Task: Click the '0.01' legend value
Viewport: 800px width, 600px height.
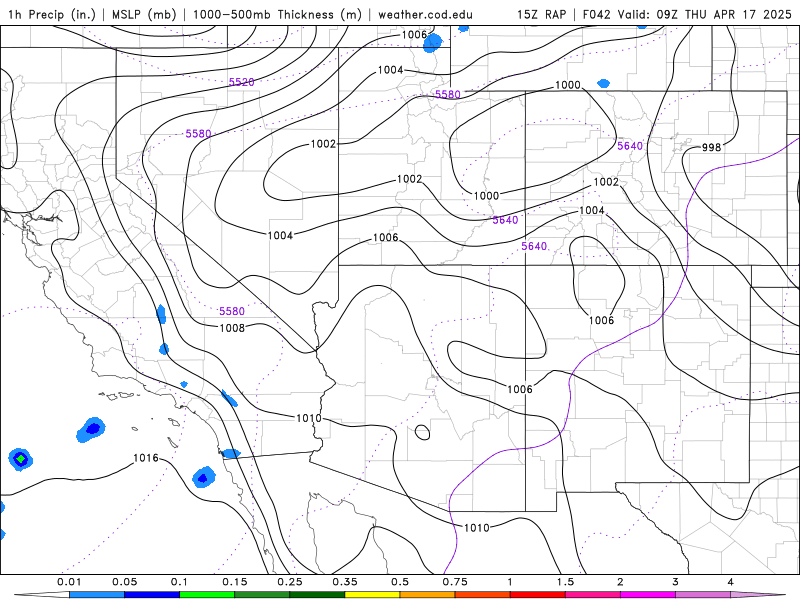Action: tap(69, 582)
